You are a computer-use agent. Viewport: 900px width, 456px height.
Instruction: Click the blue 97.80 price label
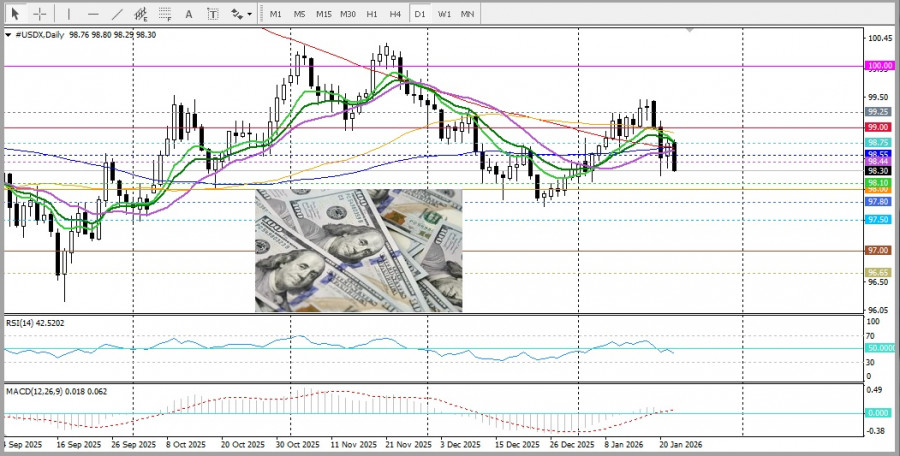click(x=878, y=202)
